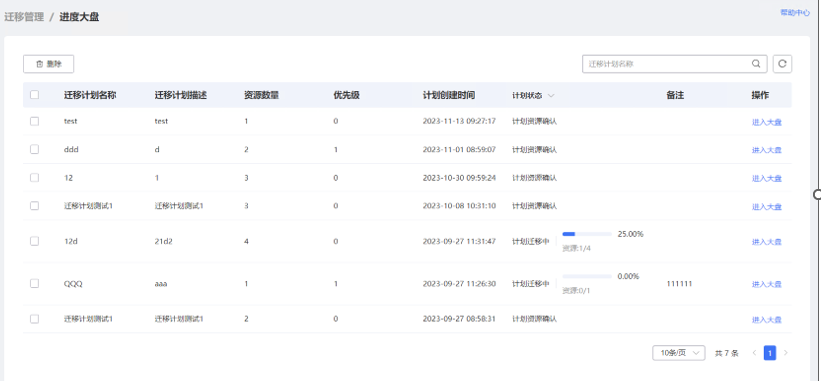821x381 pixels.
Task: Click the 计划创建时间 column header
Action: click(449, 95)
